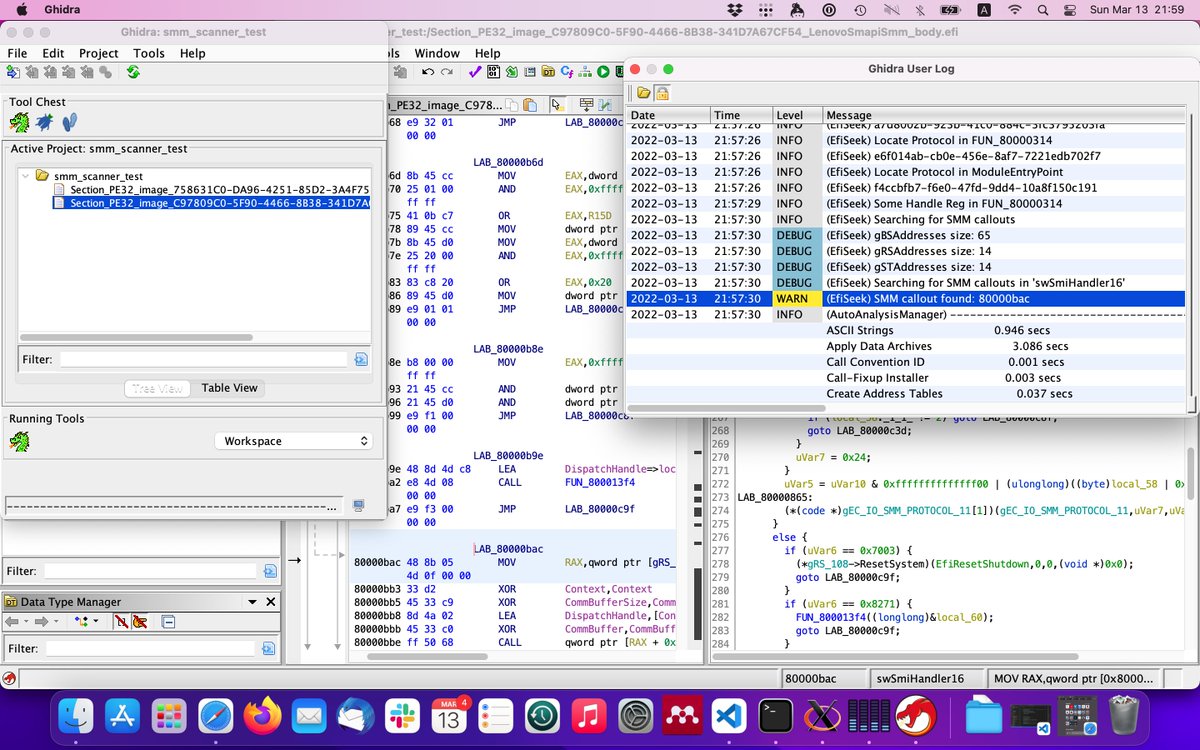
Task: Click the Wi-Fi icon in macOS menu bar
Action: 1014,9
